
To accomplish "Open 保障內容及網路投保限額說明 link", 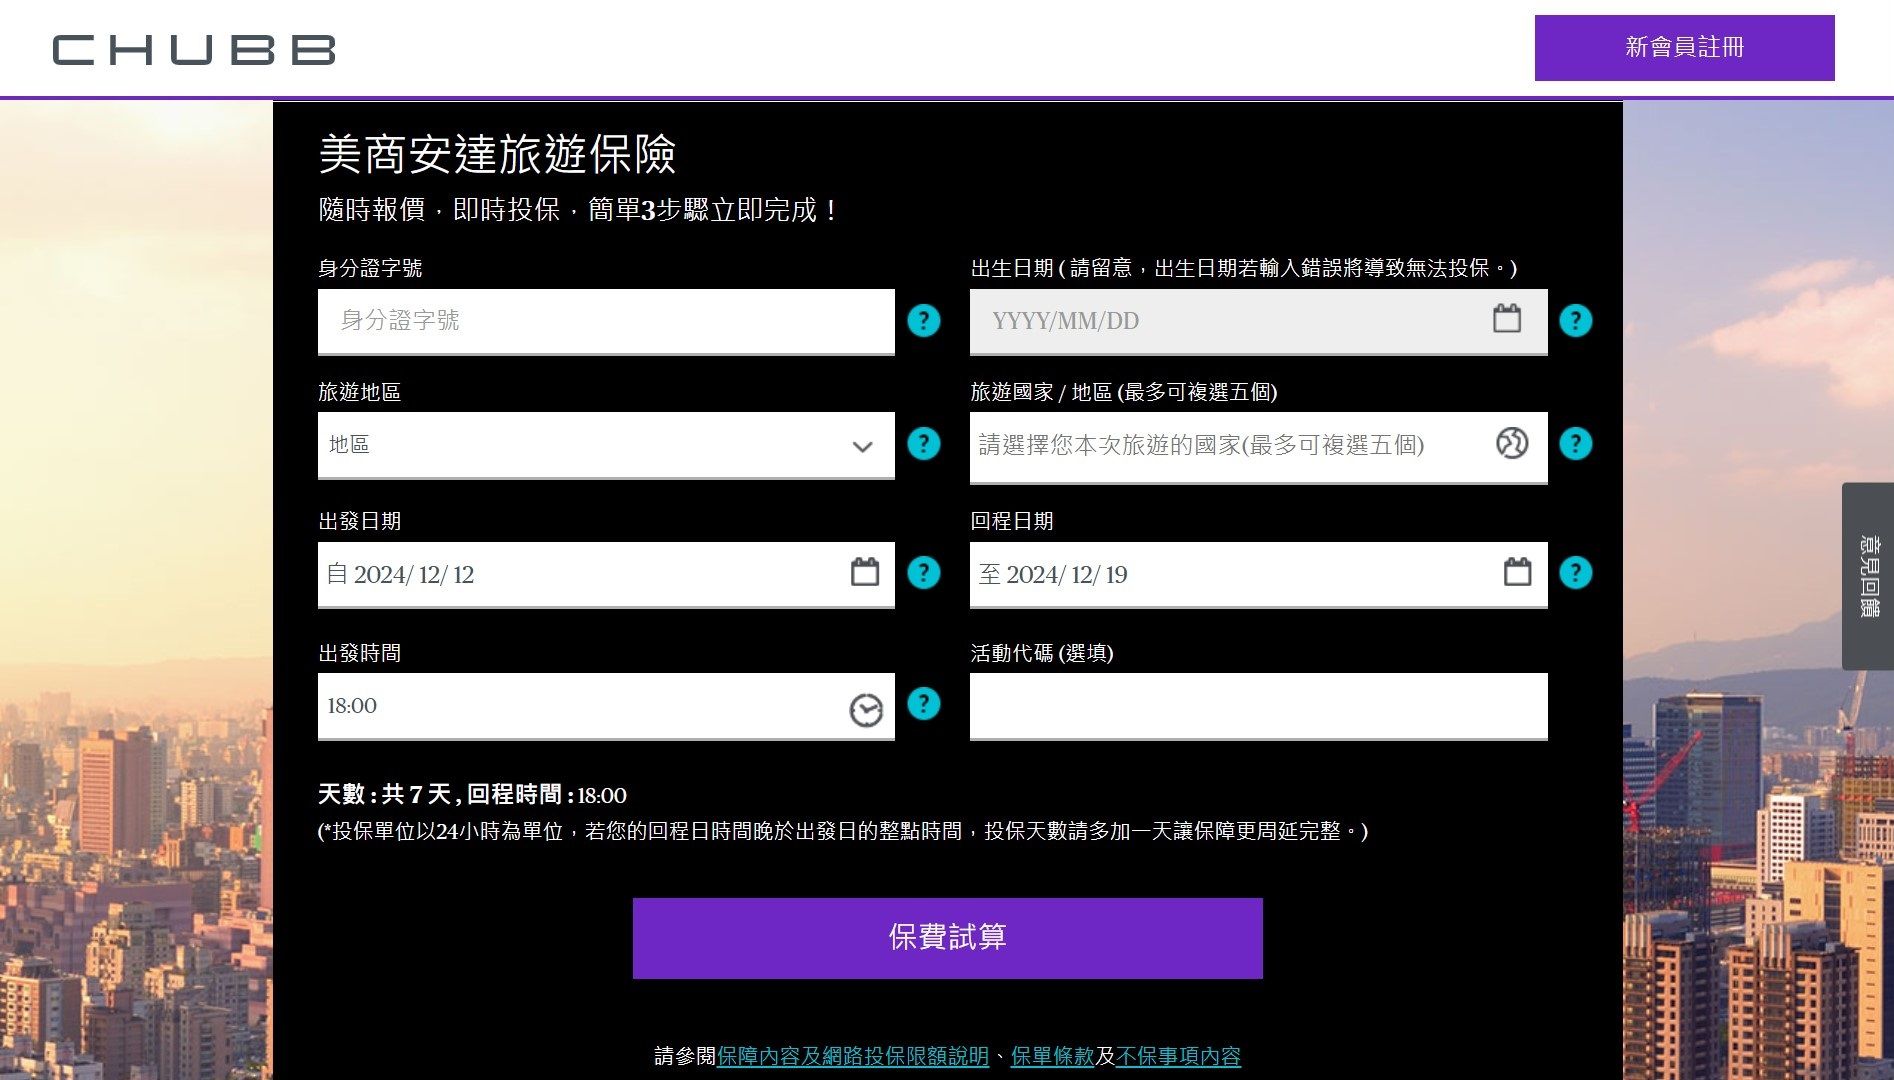I will coord(853,1056).
